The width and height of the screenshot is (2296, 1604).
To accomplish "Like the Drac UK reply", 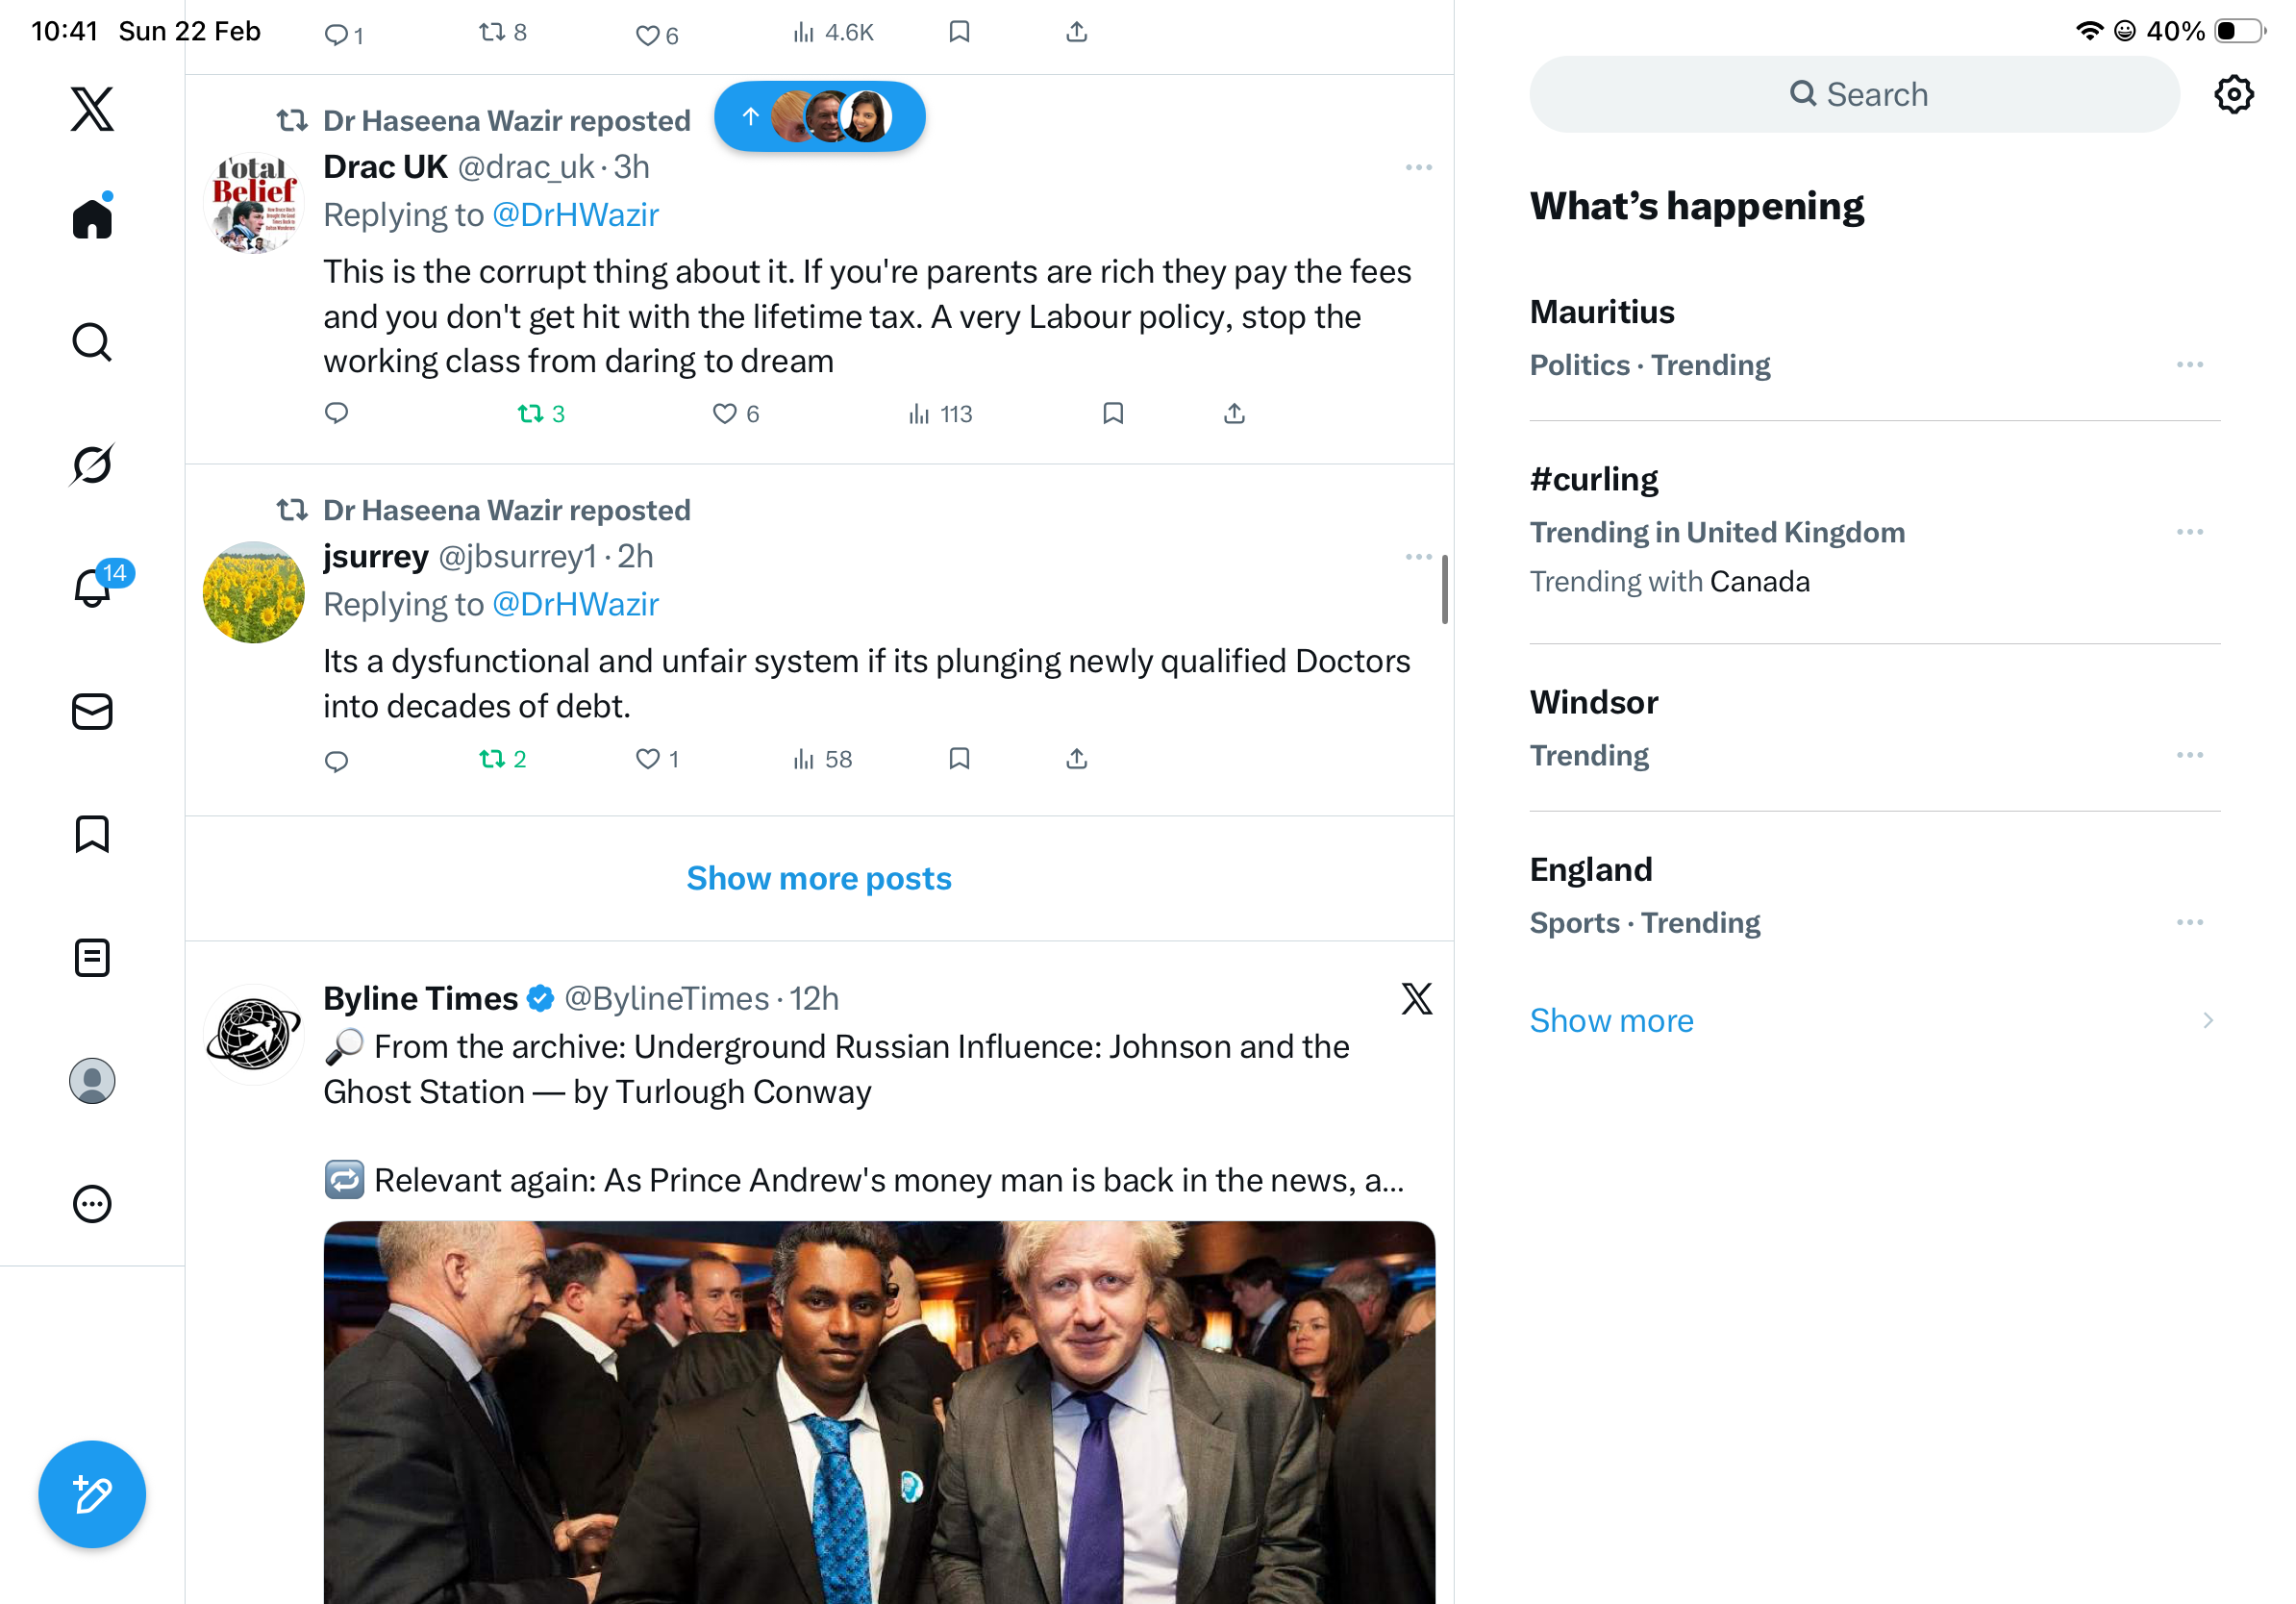I will (724, 414).
